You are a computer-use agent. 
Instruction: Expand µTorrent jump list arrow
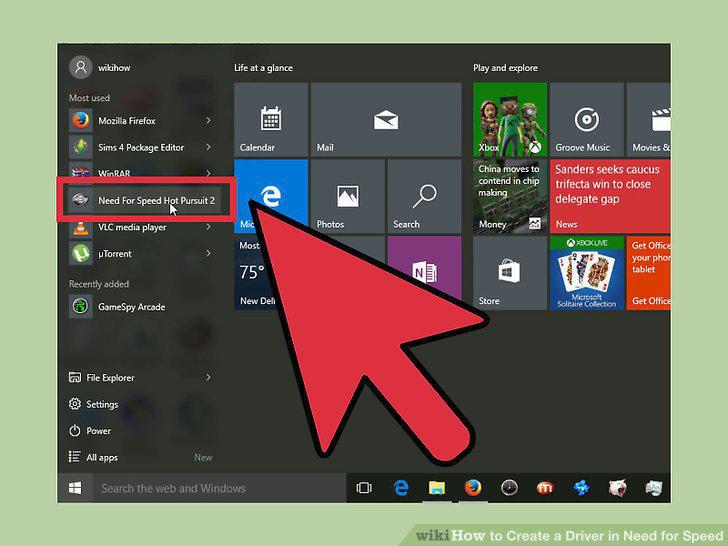[208, 254]
